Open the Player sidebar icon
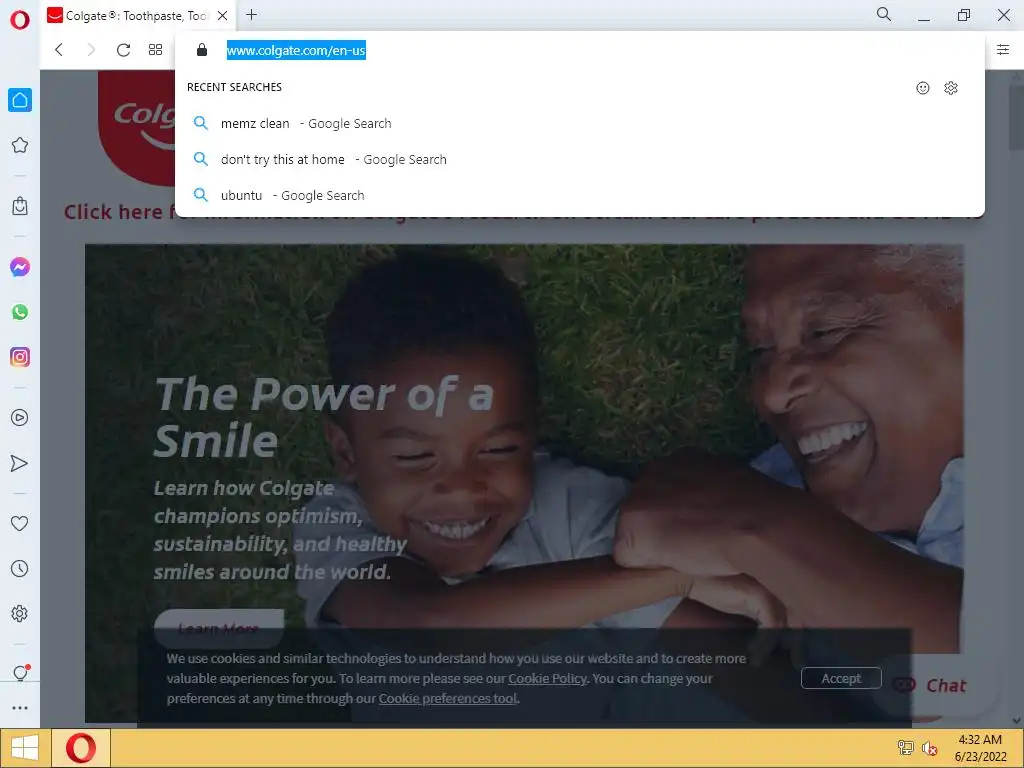 click(x=20, y=418)
